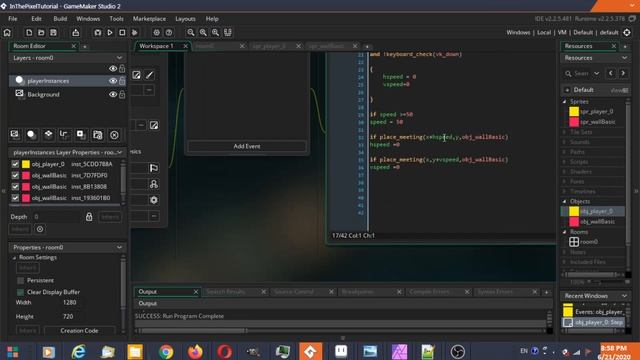Open target manager crosshair icon
The height and width of the screenshot is (360, 640).
coord(627,33)
